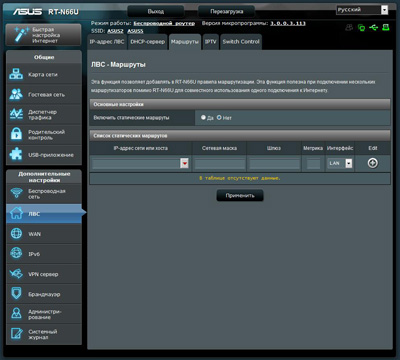This screenshot has width=400, height=360.
Task: Click the green network monitor status icon
Action: 361,27
